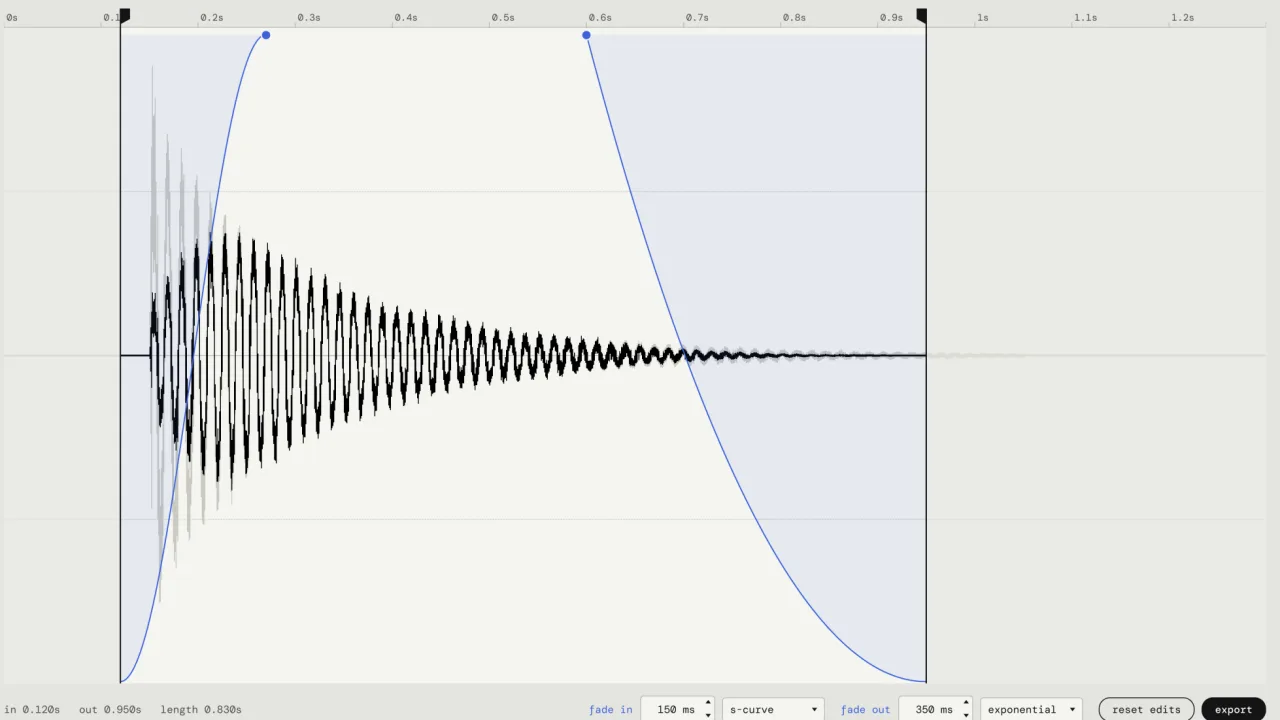Click the fade in duration field
Screen dimensions: 1280x720
pos(675,709)
